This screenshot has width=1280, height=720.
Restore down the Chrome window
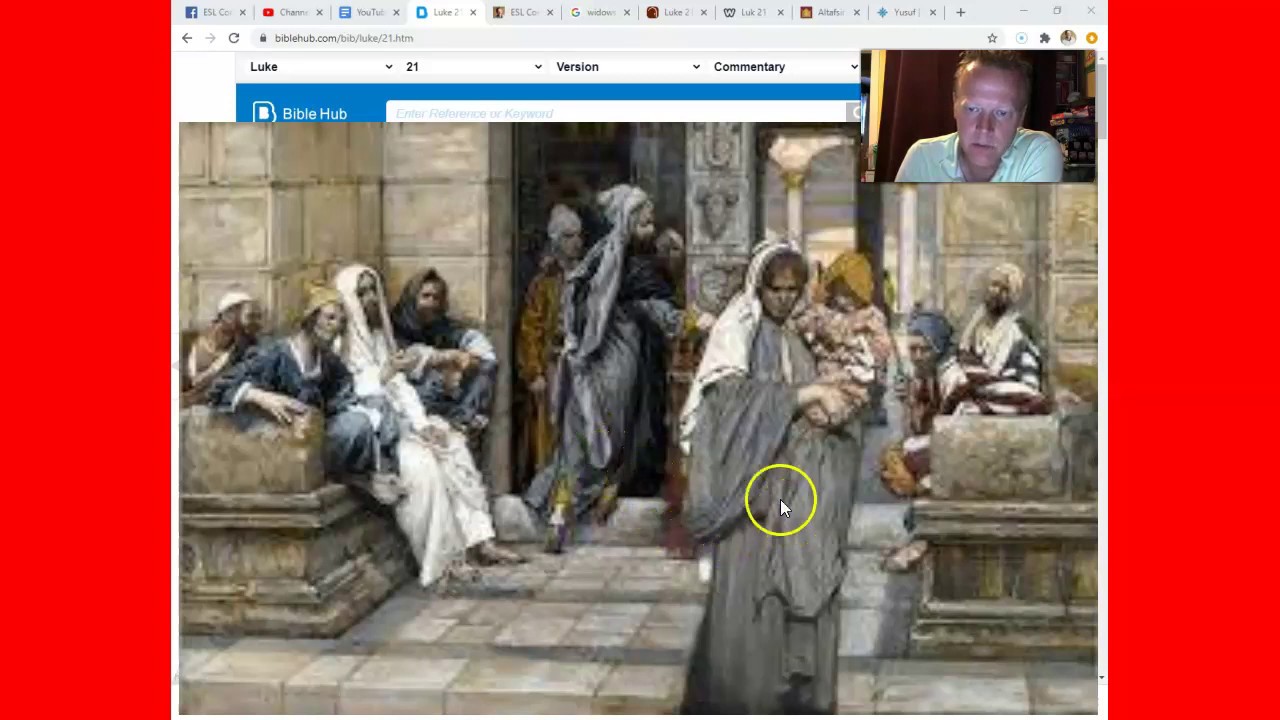coord(1057,11)
